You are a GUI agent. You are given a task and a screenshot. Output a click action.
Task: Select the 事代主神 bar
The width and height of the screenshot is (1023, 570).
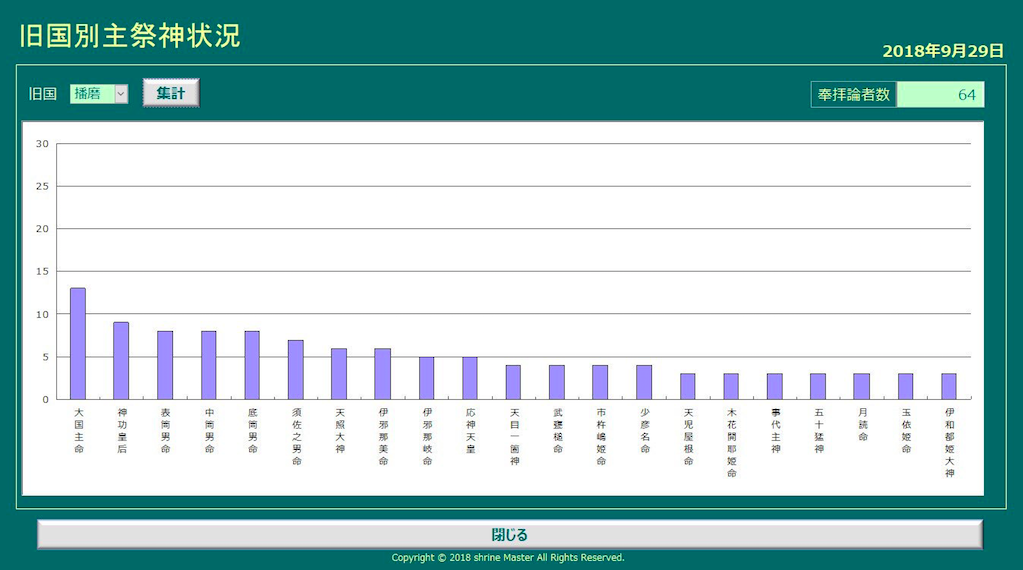point(774,387)
